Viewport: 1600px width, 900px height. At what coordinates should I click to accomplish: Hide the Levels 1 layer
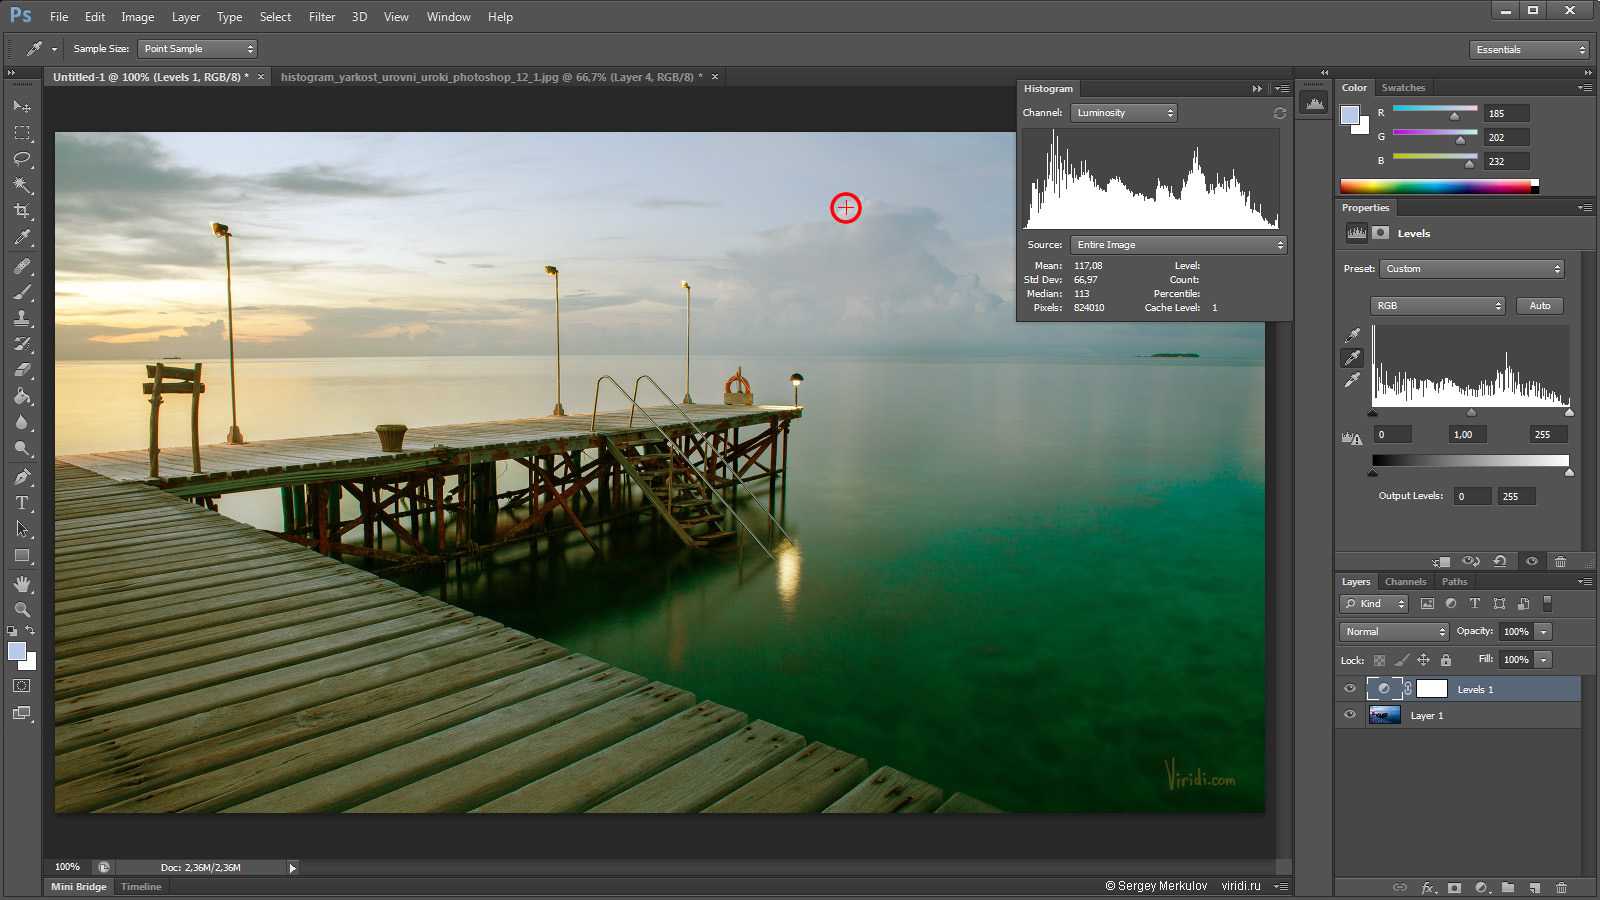tap(1350, 689)
